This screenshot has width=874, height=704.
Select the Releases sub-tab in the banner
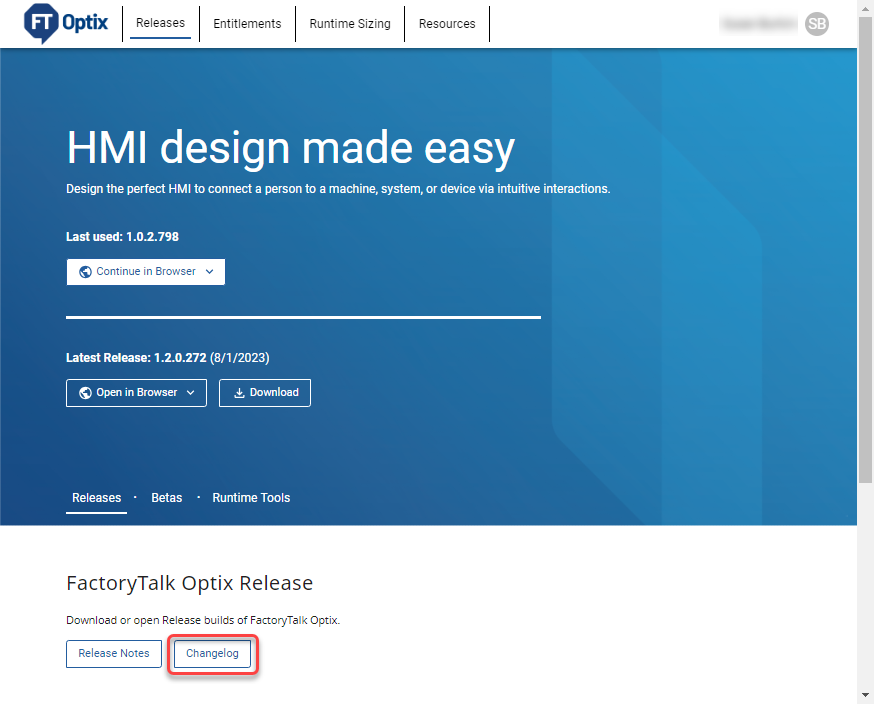coord(96,498)
